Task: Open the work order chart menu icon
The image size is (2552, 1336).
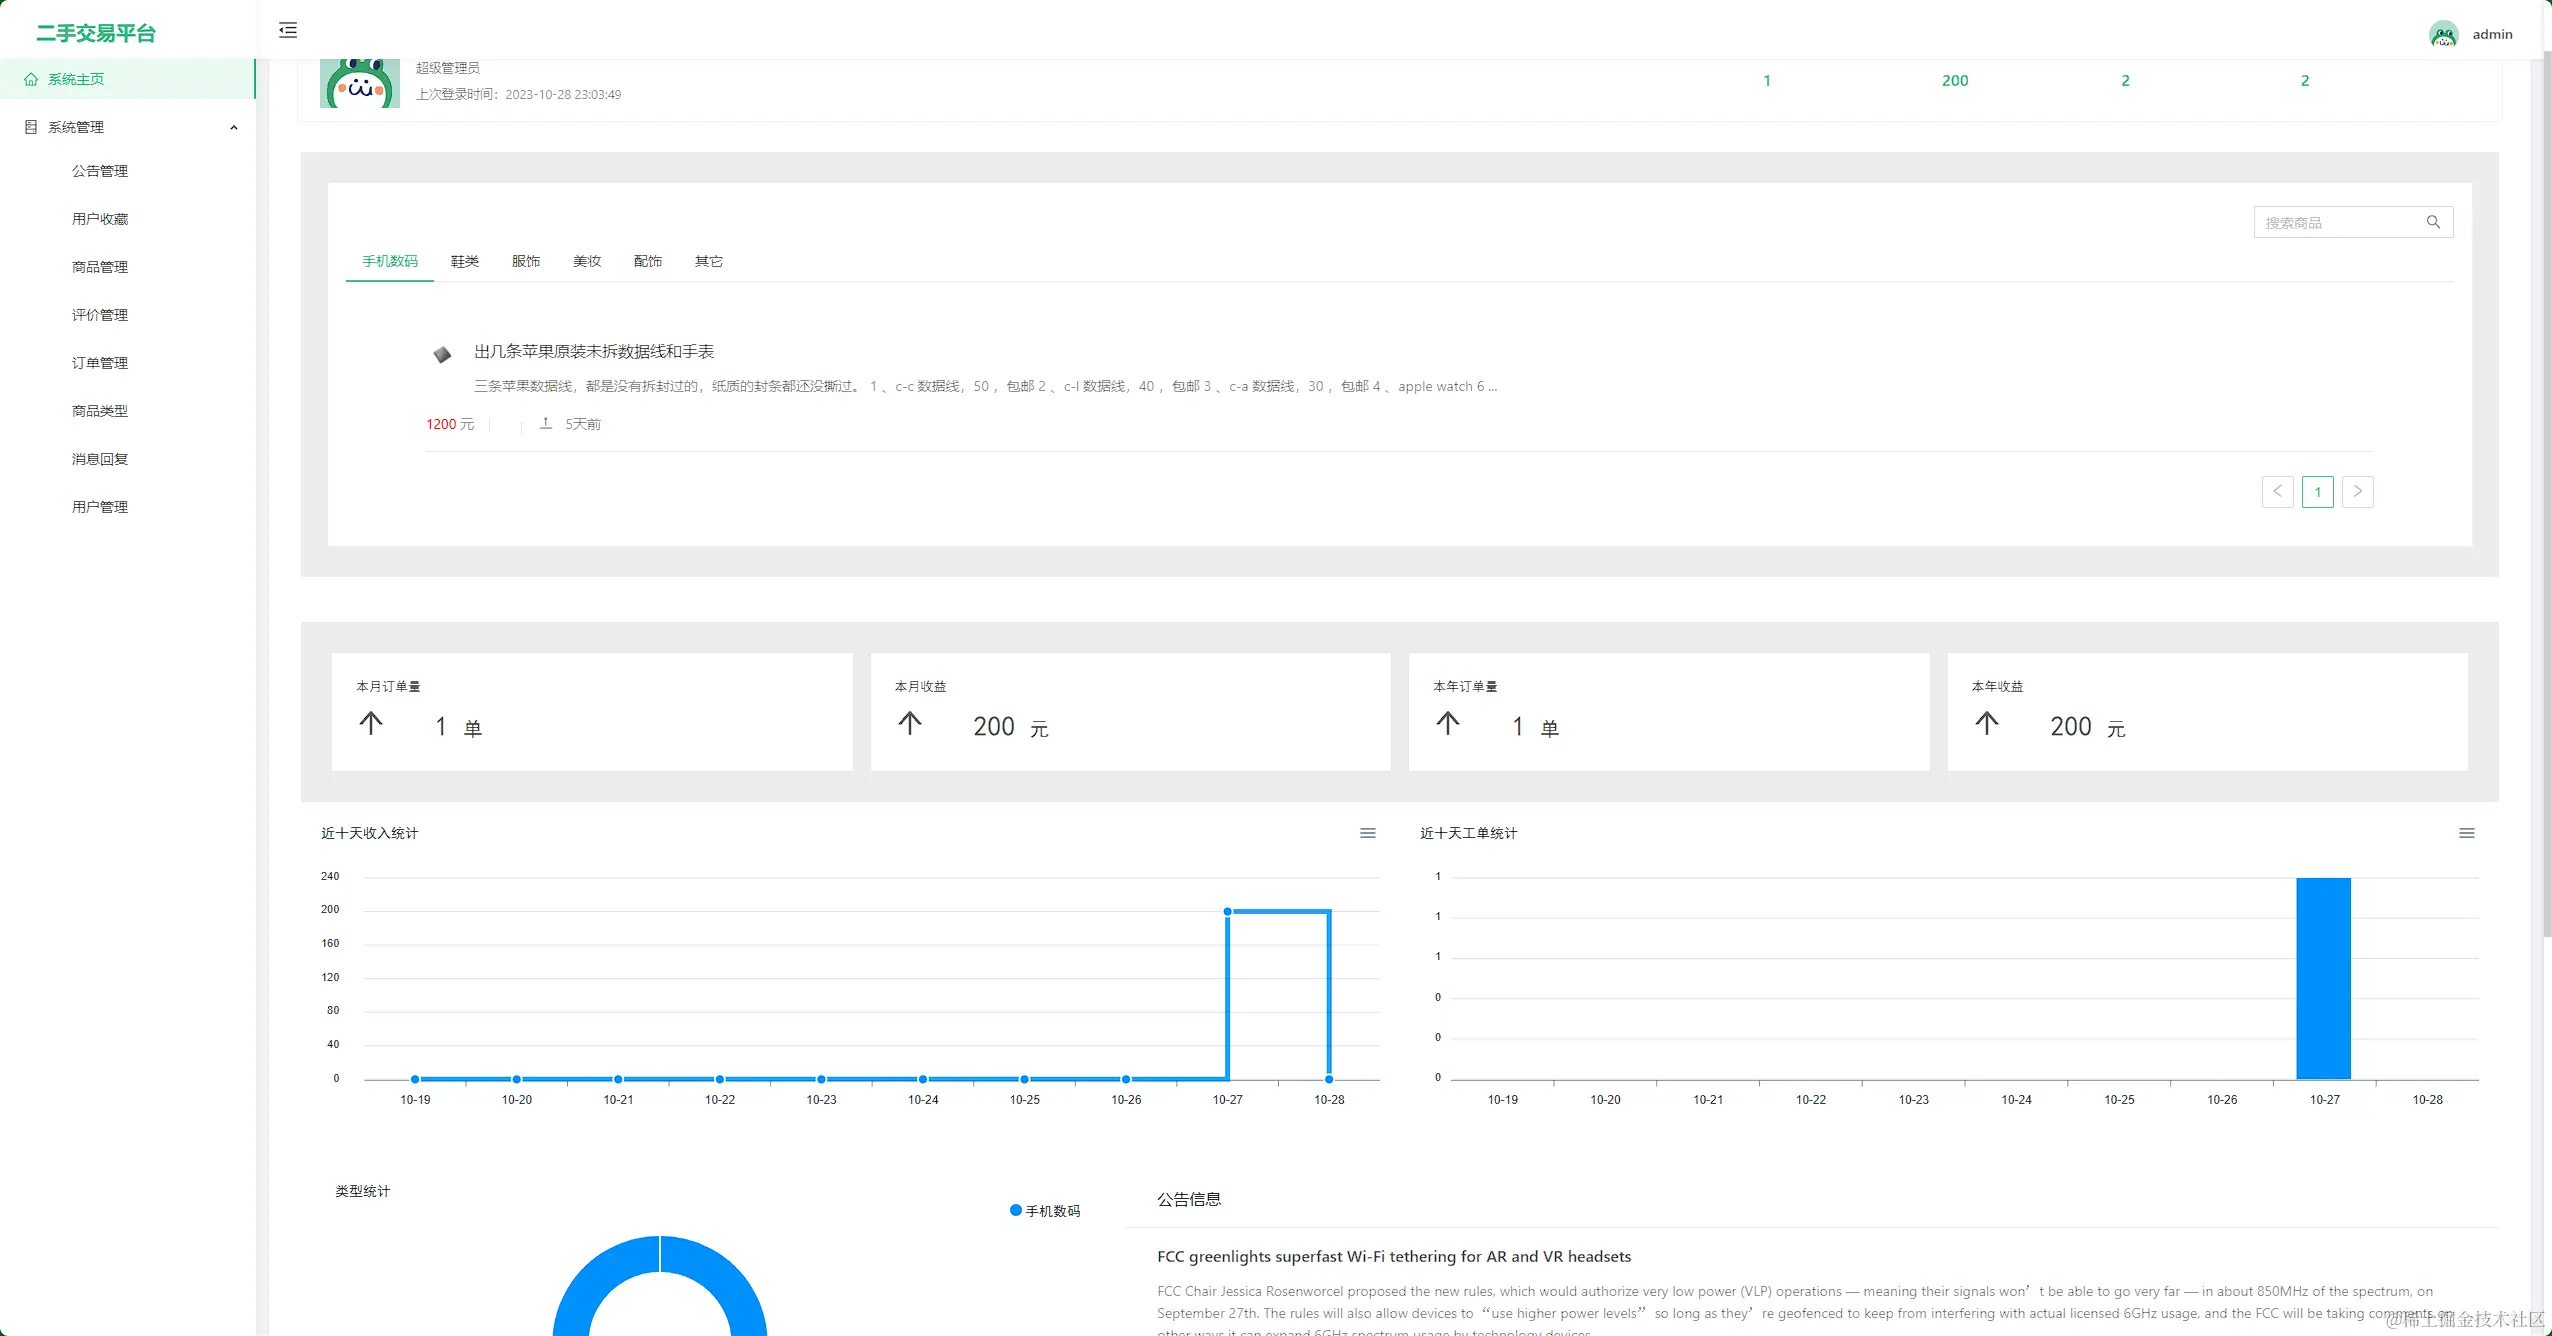Action: [x=2466, y=833]
